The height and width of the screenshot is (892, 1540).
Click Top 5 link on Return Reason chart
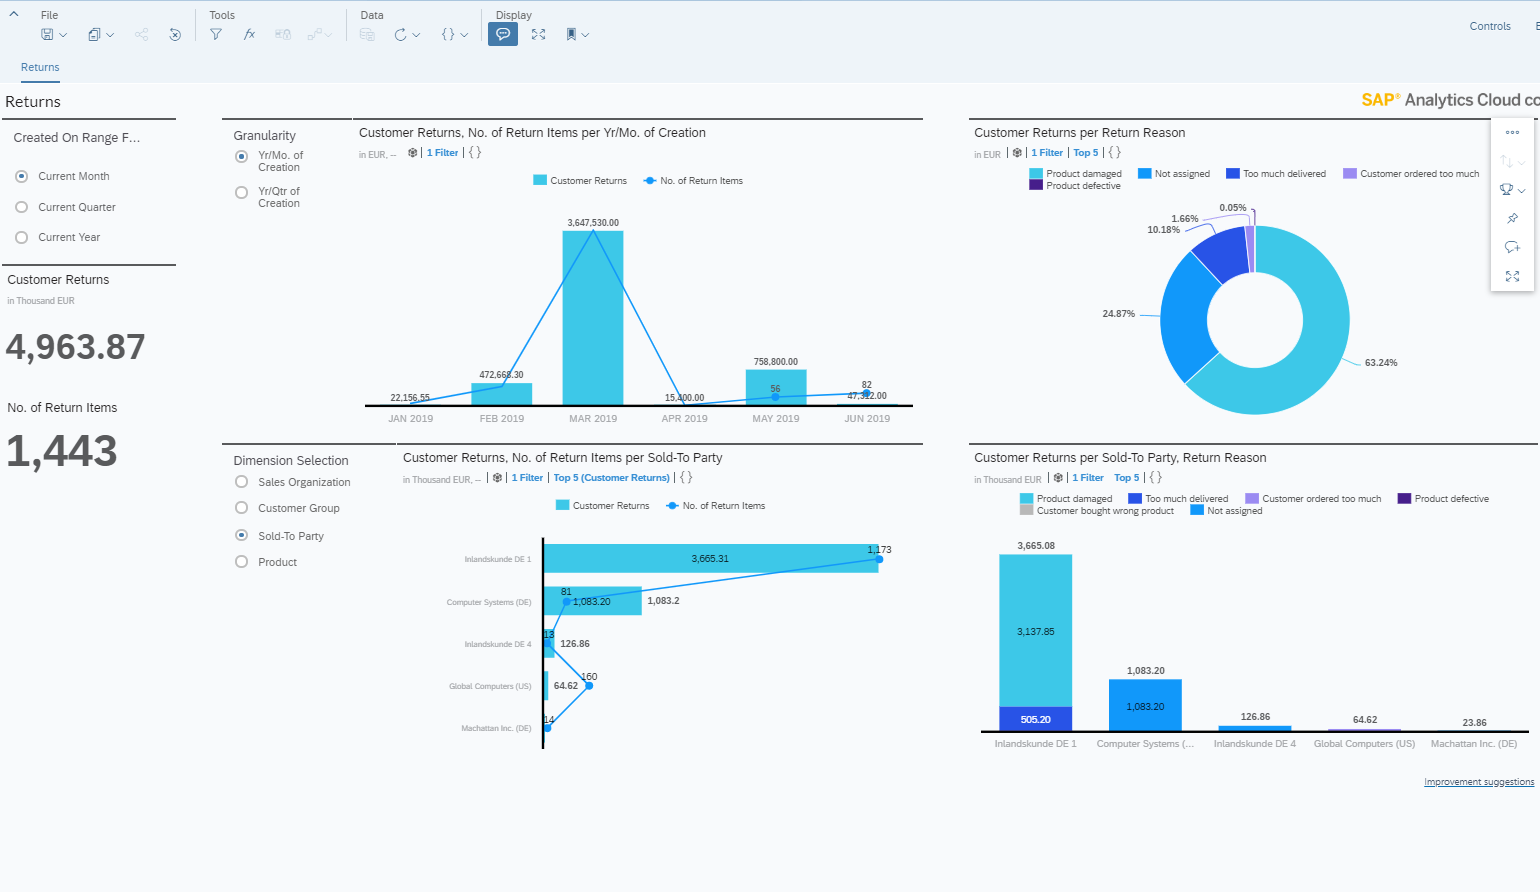pos(1086,153)
